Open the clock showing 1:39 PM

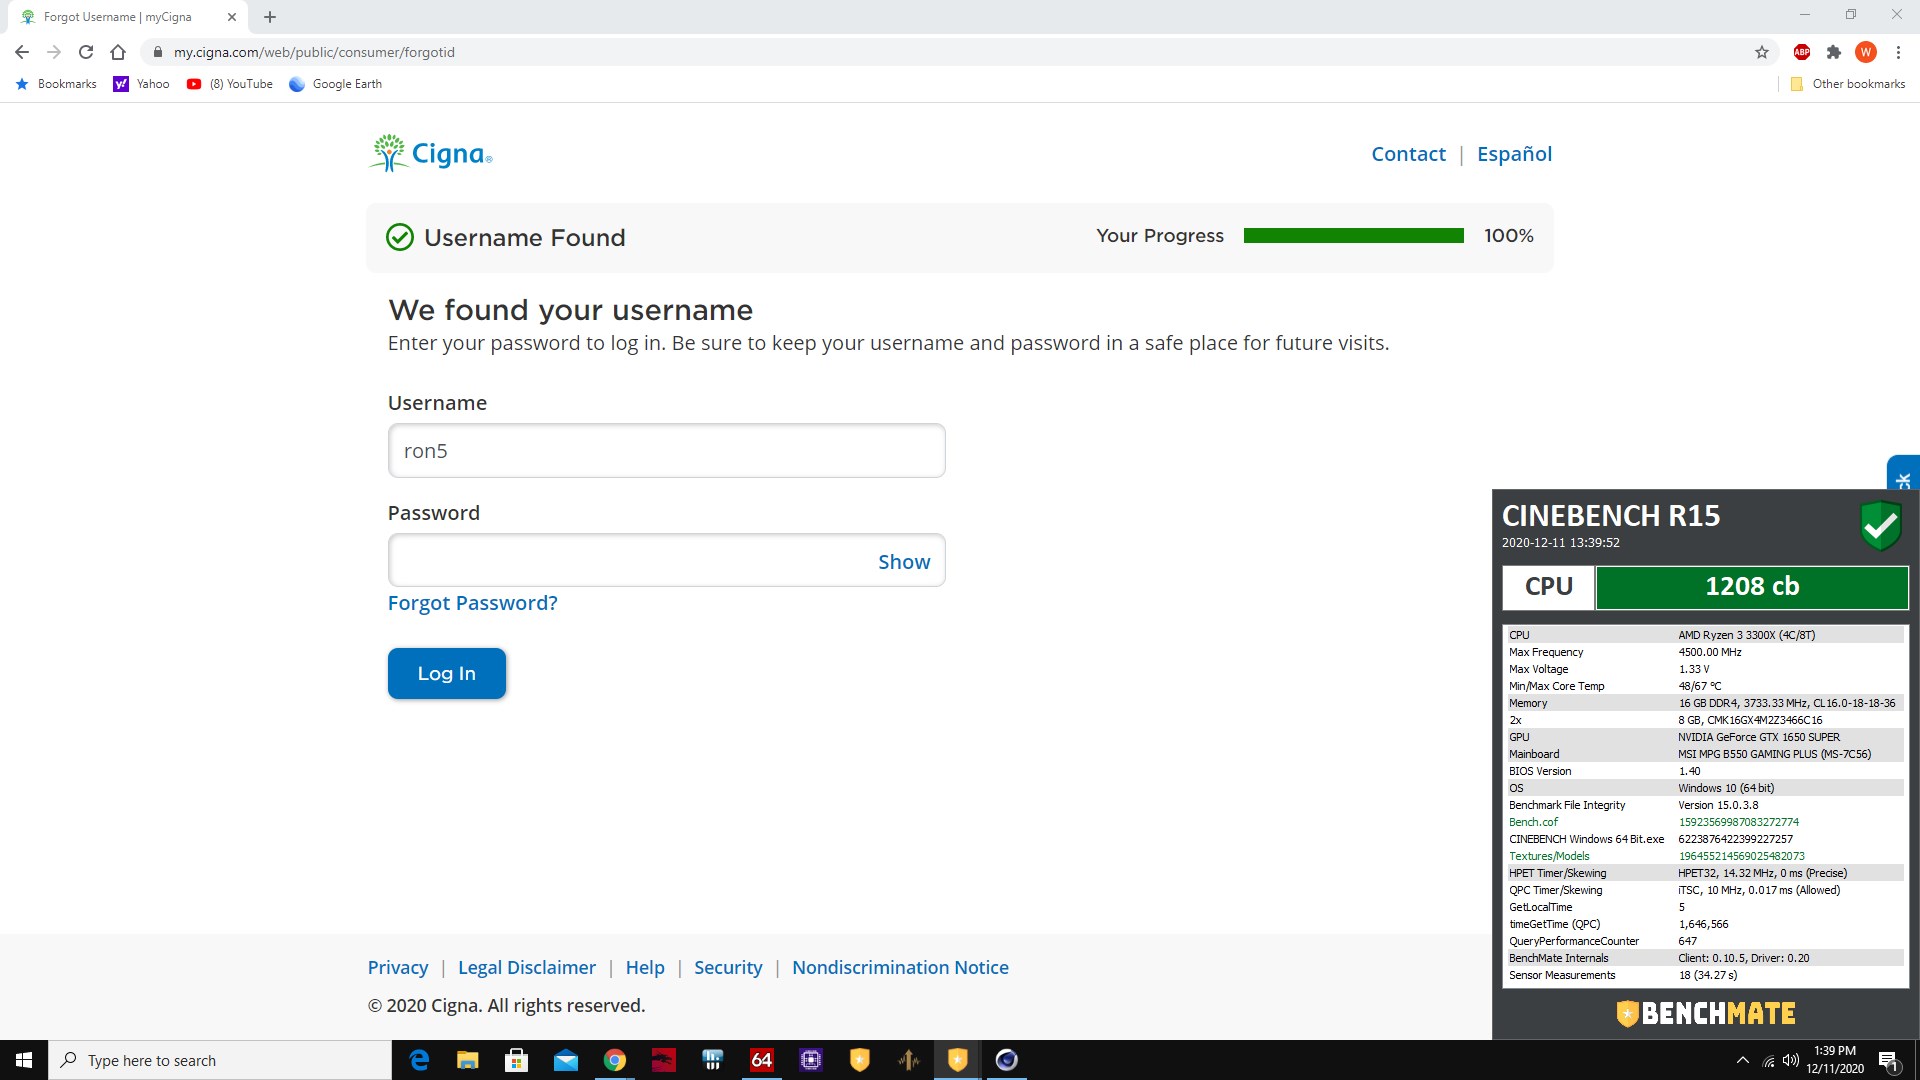(1835, 1060)
